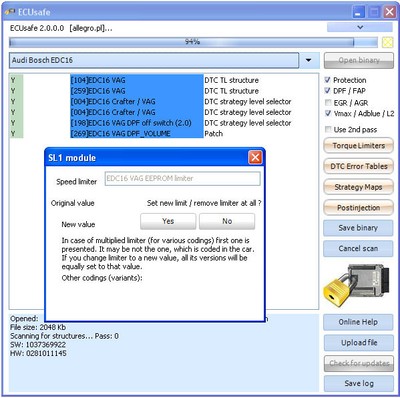Image resolution: width=400 pixels, height=398 pixels.
Task: Click Yes to set new limit
Action: click(x=168, y=221)
